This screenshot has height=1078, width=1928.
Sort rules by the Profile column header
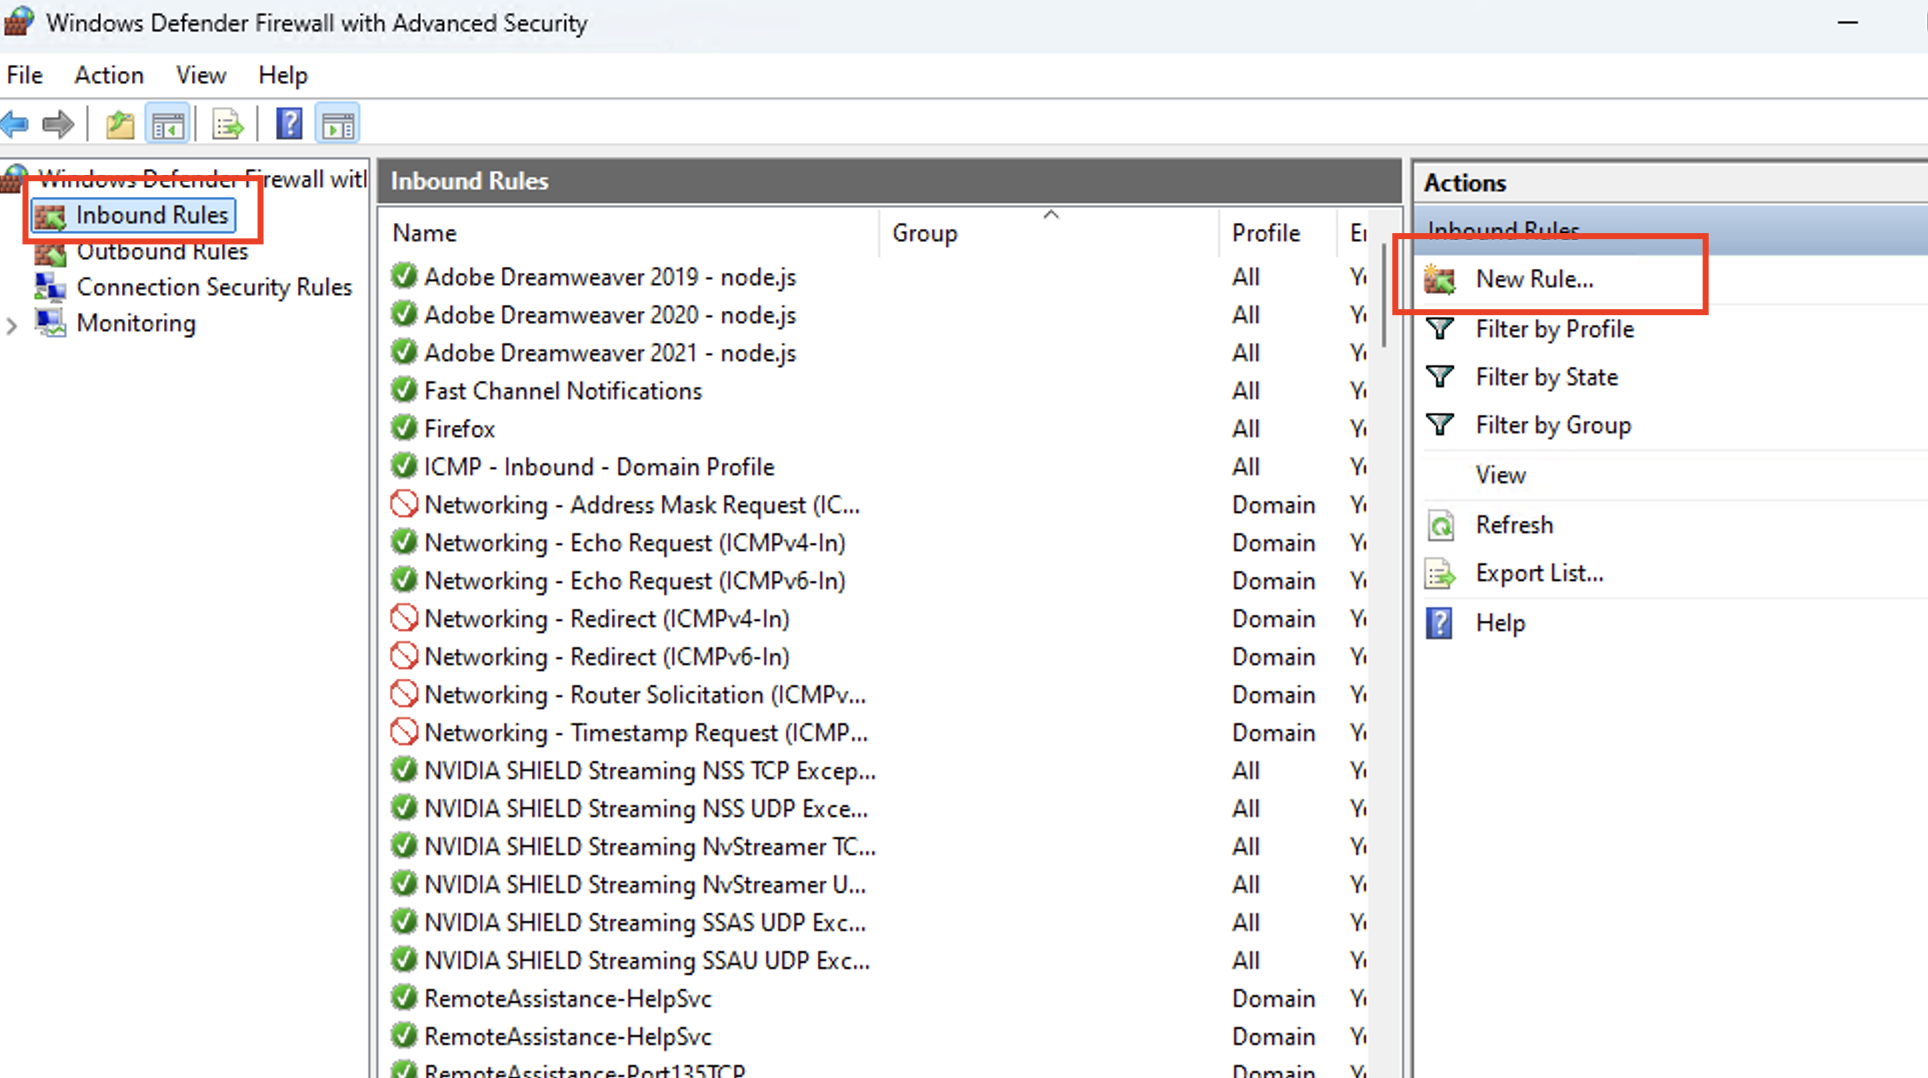[1265, 233]
